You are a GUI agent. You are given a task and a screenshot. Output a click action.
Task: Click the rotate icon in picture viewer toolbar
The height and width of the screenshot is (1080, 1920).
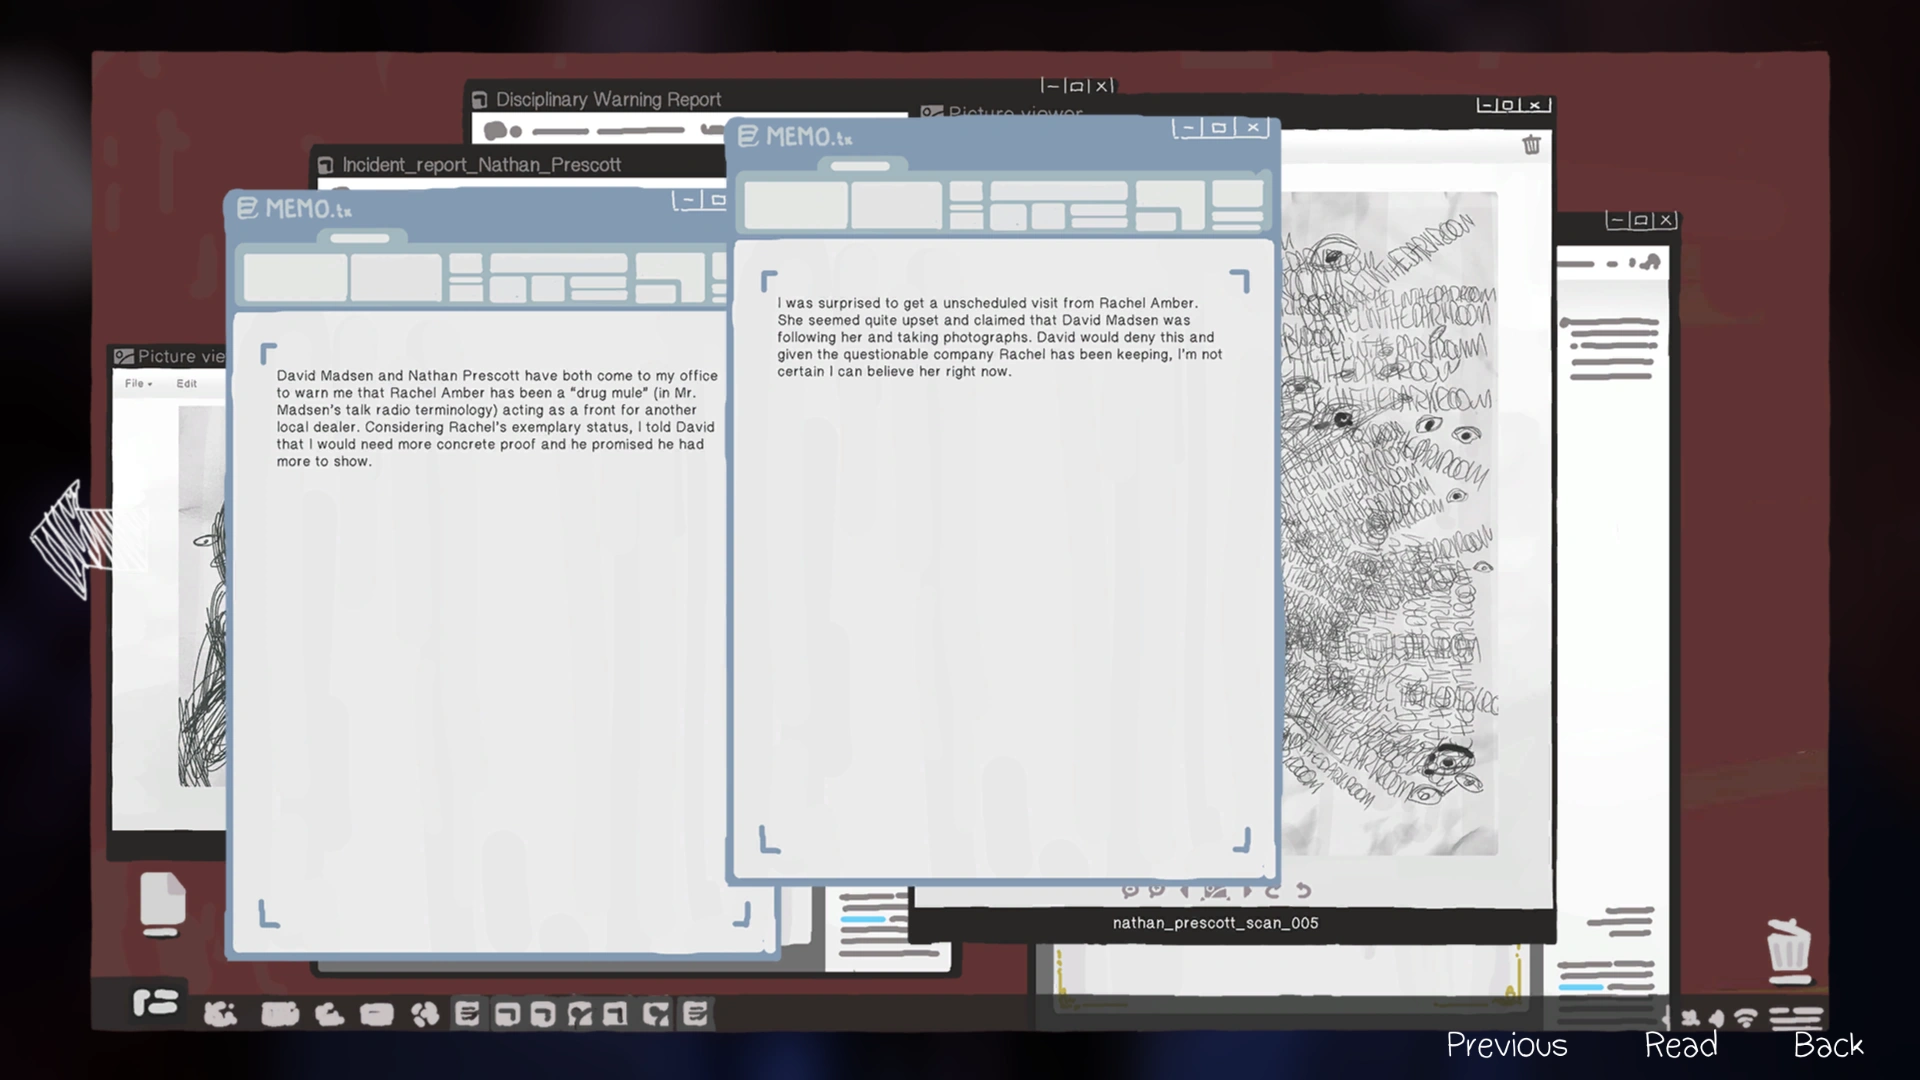pyautogui.click(x=1272, y=890)
